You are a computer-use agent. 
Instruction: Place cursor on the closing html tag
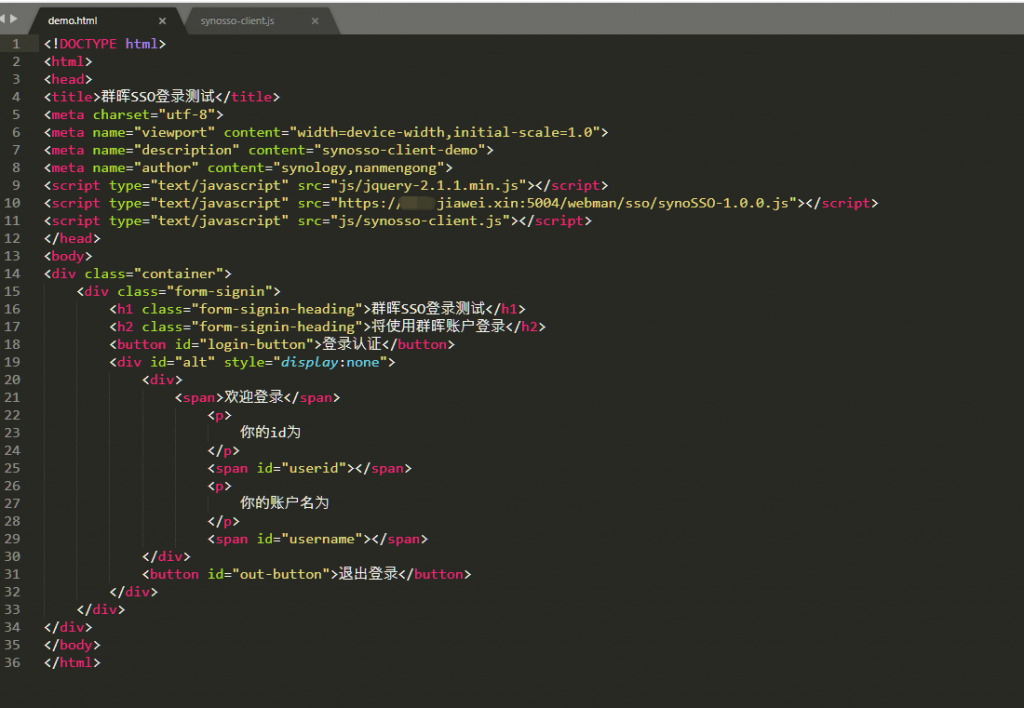click(x=72, y=663)
